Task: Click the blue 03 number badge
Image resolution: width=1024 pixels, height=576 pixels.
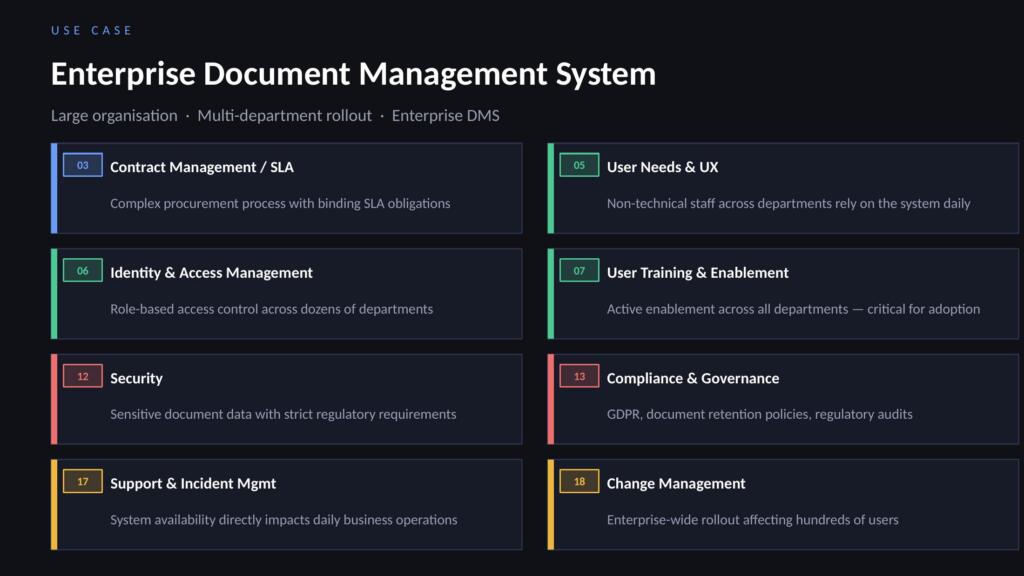Action: (82, 166)
